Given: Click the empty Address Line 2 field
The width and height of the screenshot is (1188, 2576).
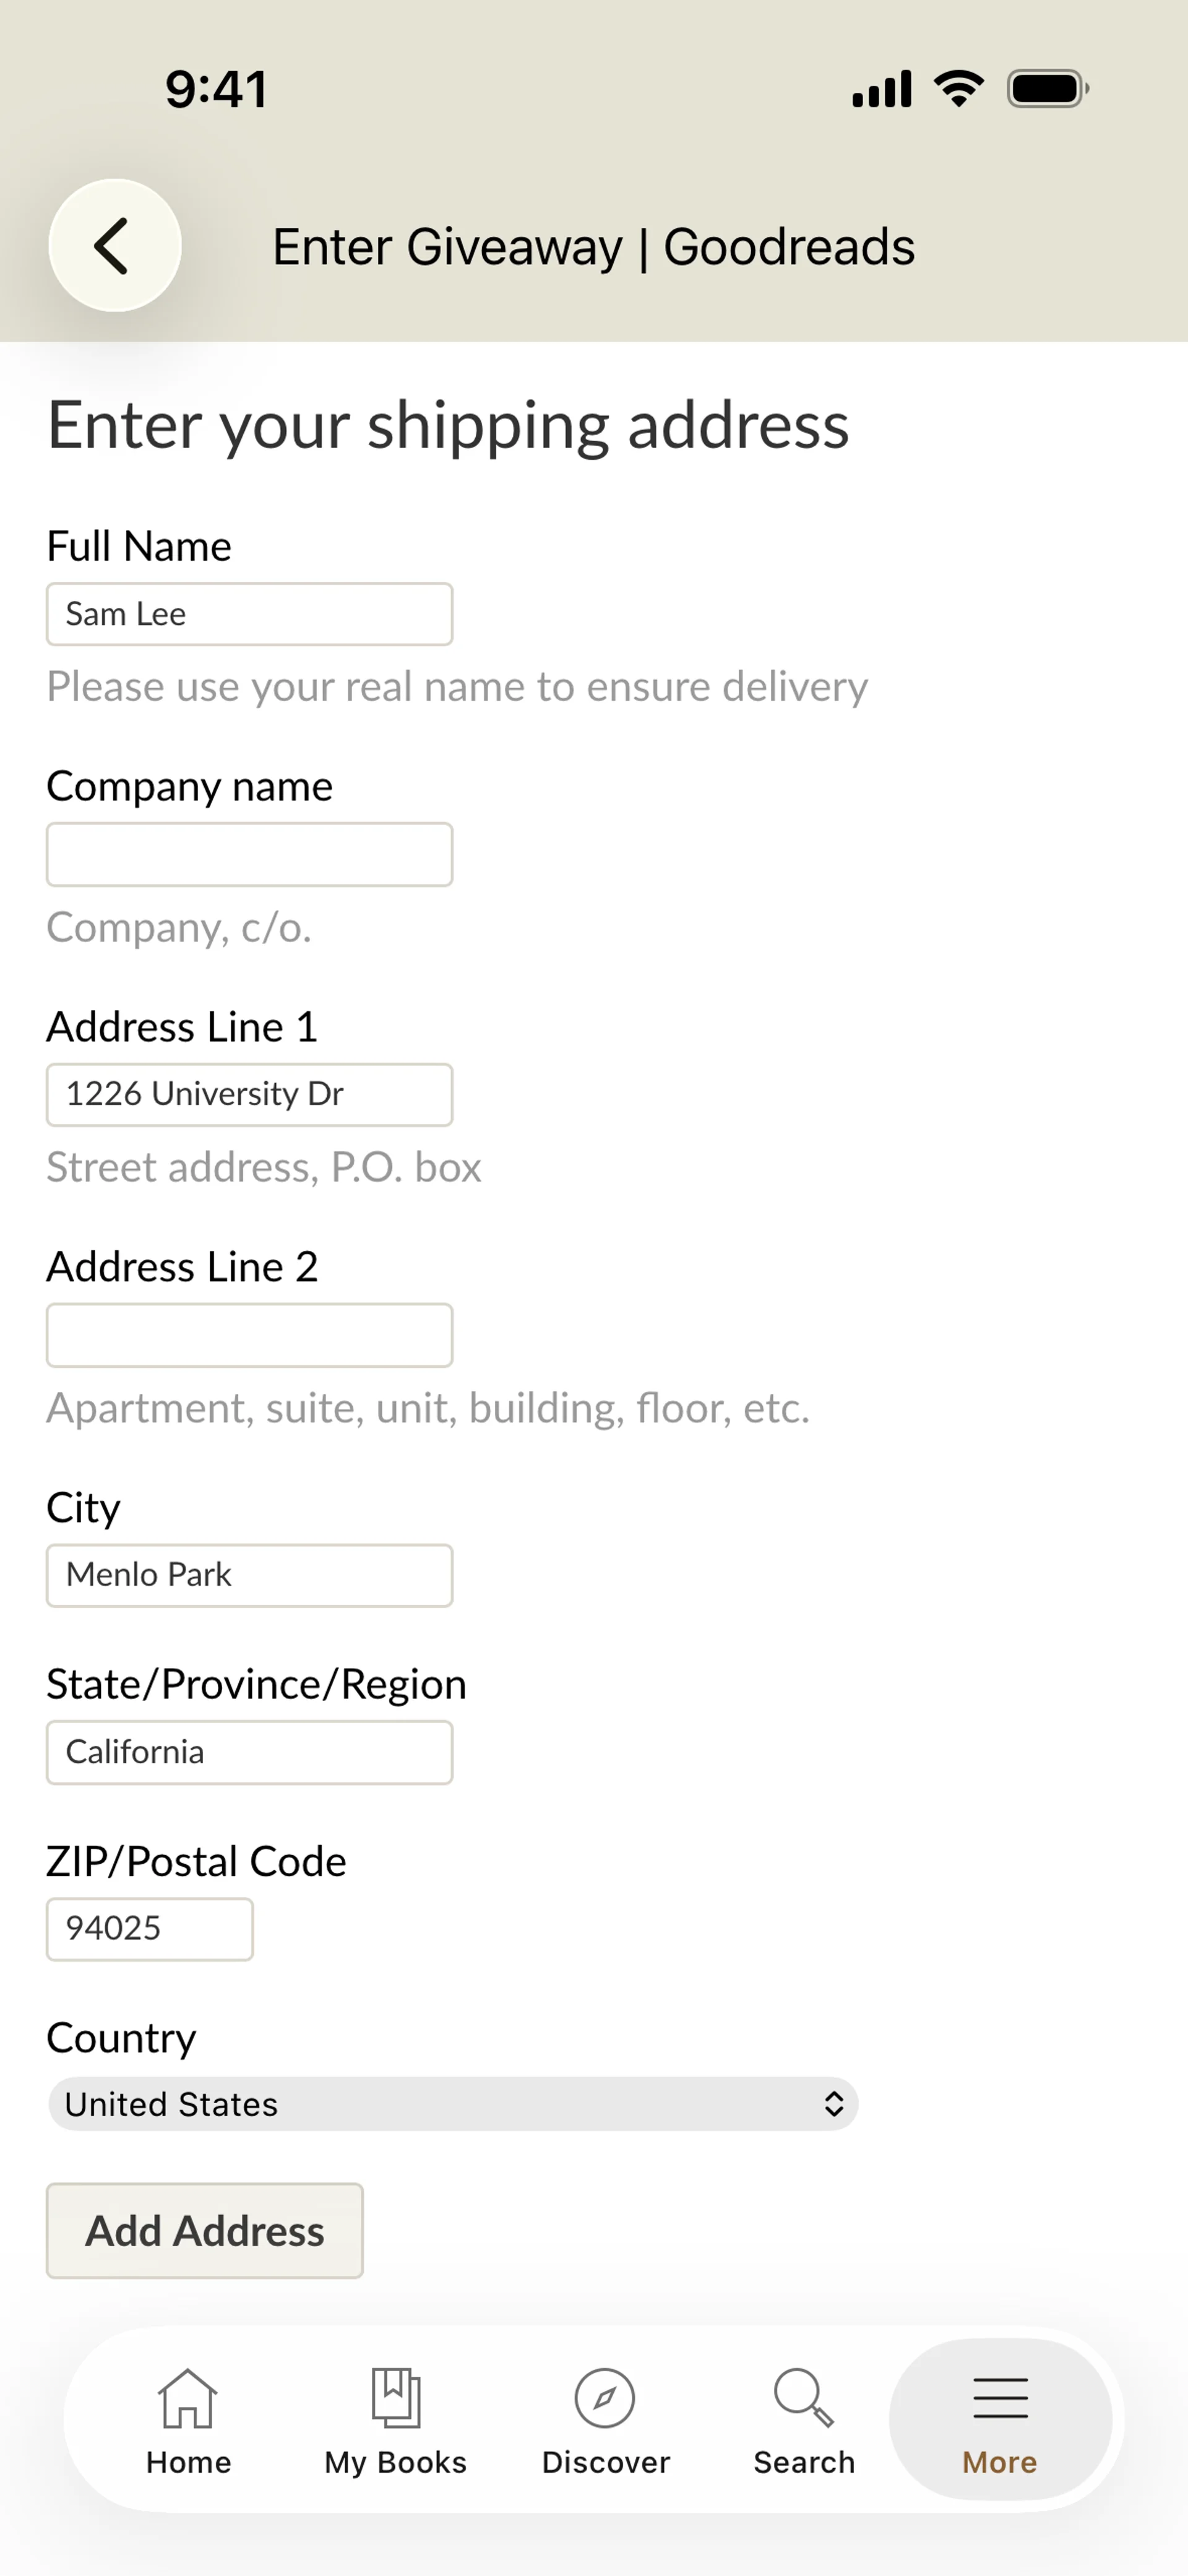Looking at the screenshot, I should point(249,1335).
